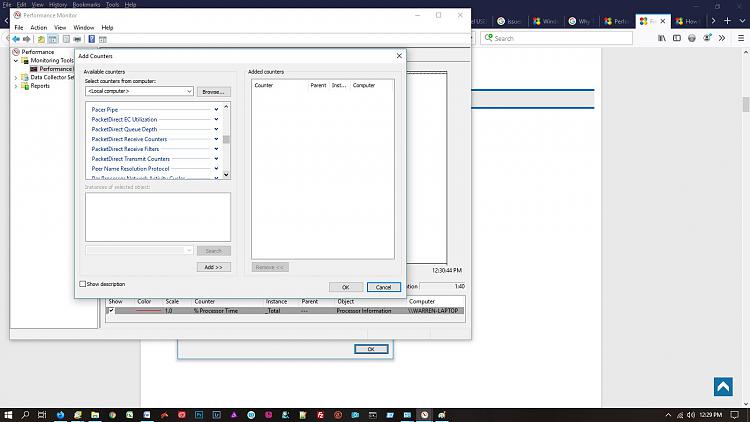This screenshot has height=422, width=750.
Task: Click the counter list scroll-down arrow
Action: [226, 175]
